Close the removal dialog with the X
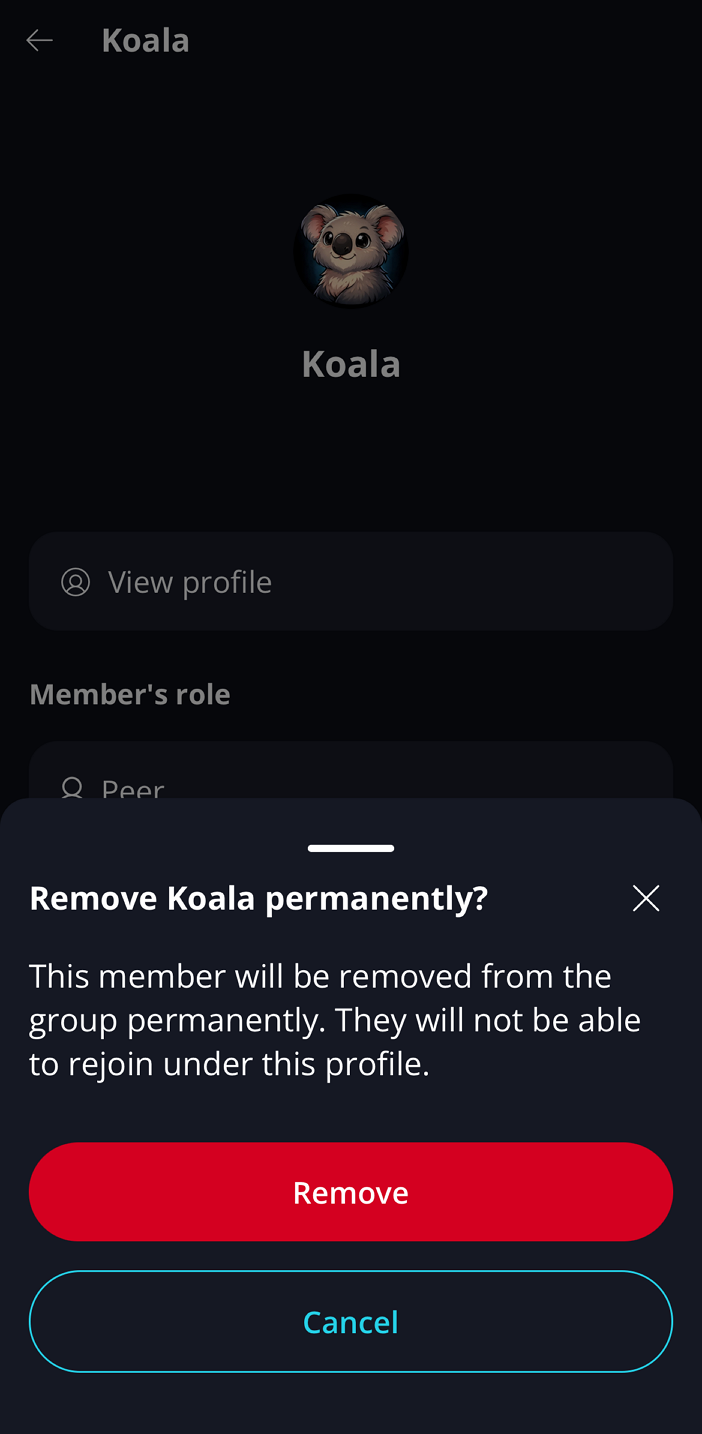The width and height of the screenshot is (702, 1434). [x=646, y=898]
